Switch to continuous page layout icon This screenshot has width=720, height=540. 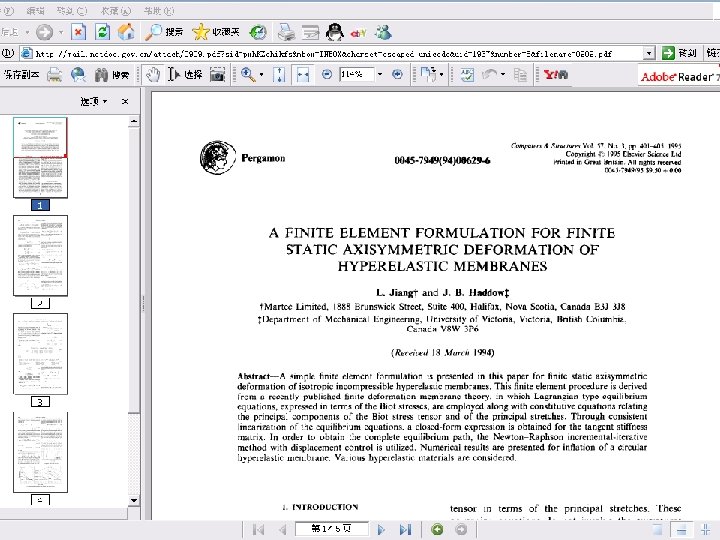point(681,529)
